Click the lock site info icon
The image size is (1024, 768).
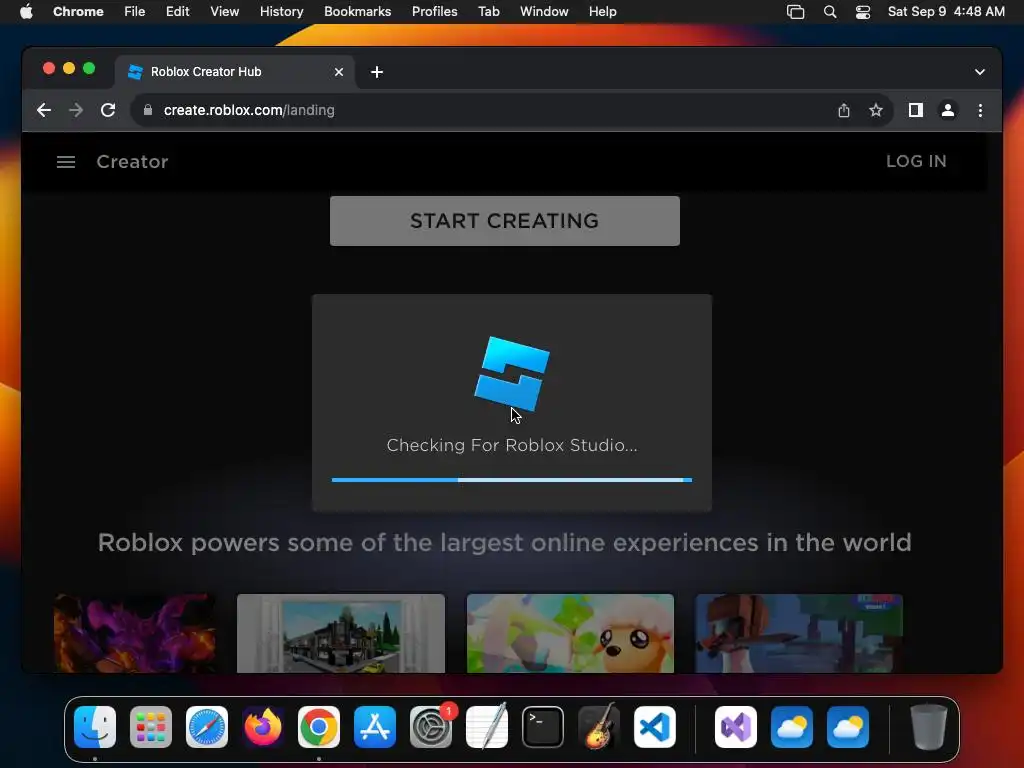148,110
